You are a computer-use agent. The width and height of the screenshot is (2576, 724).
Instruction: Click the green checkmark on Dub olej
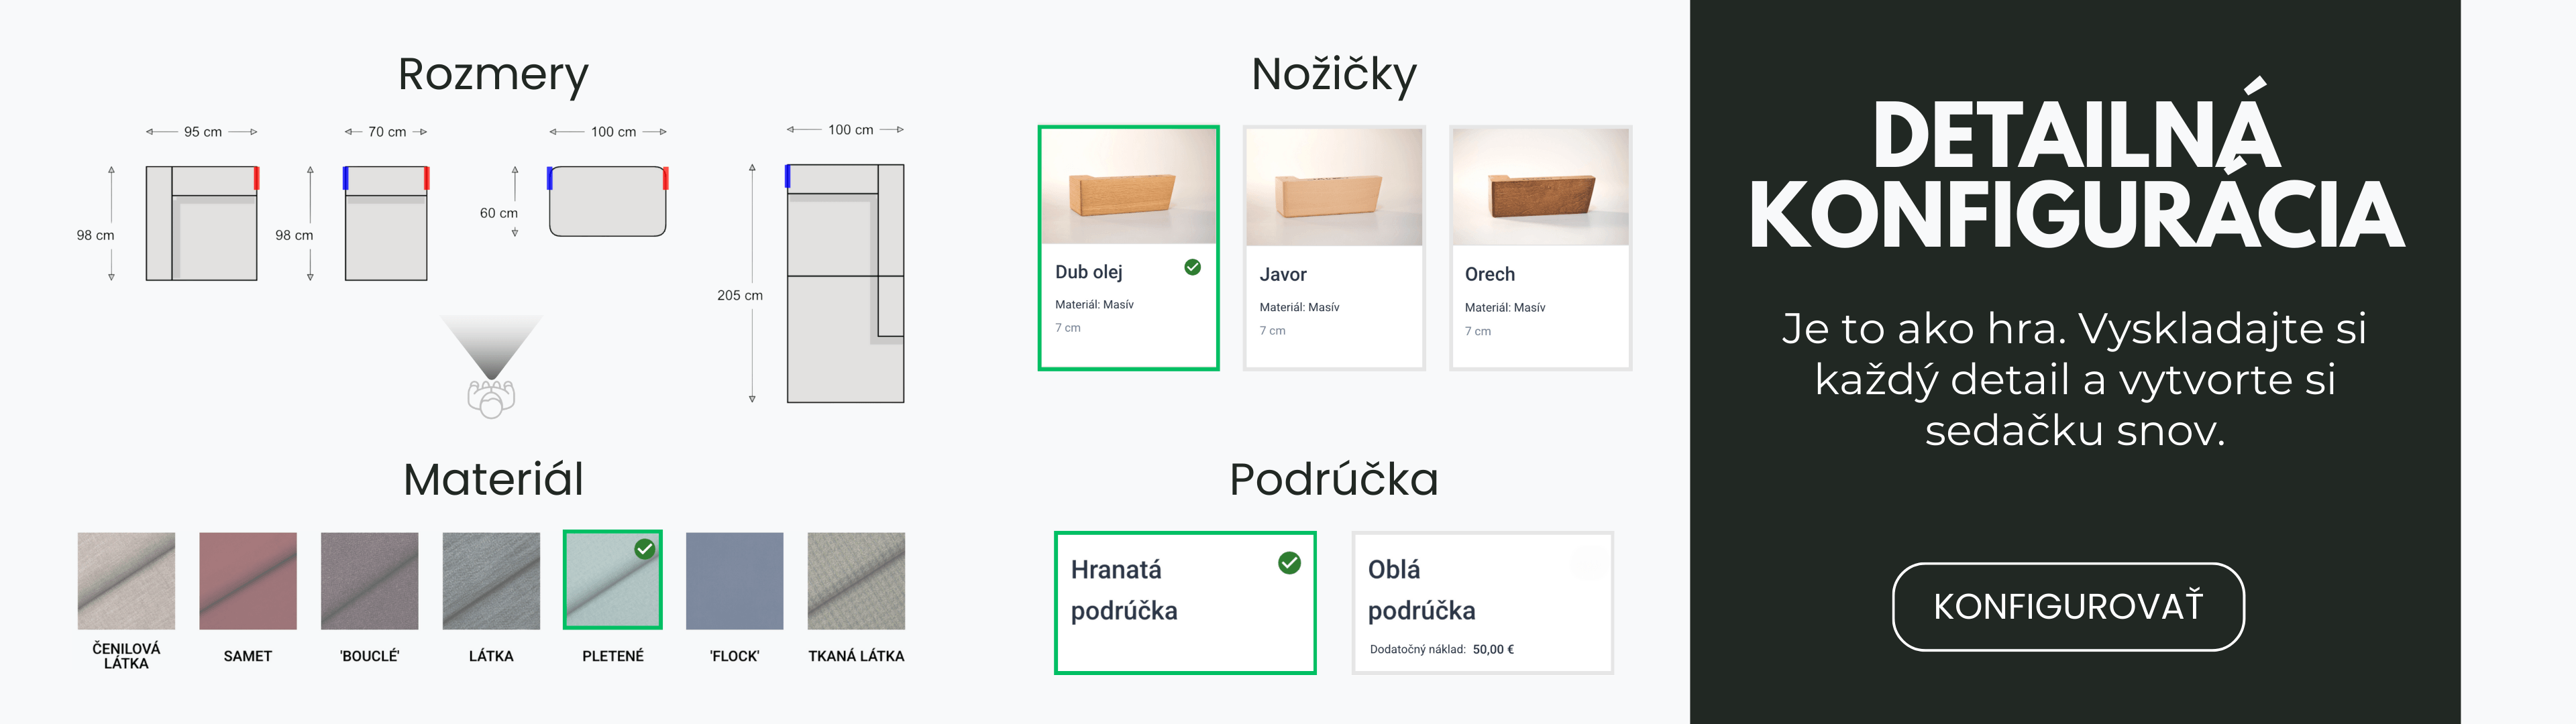(x=1192, y=267)
